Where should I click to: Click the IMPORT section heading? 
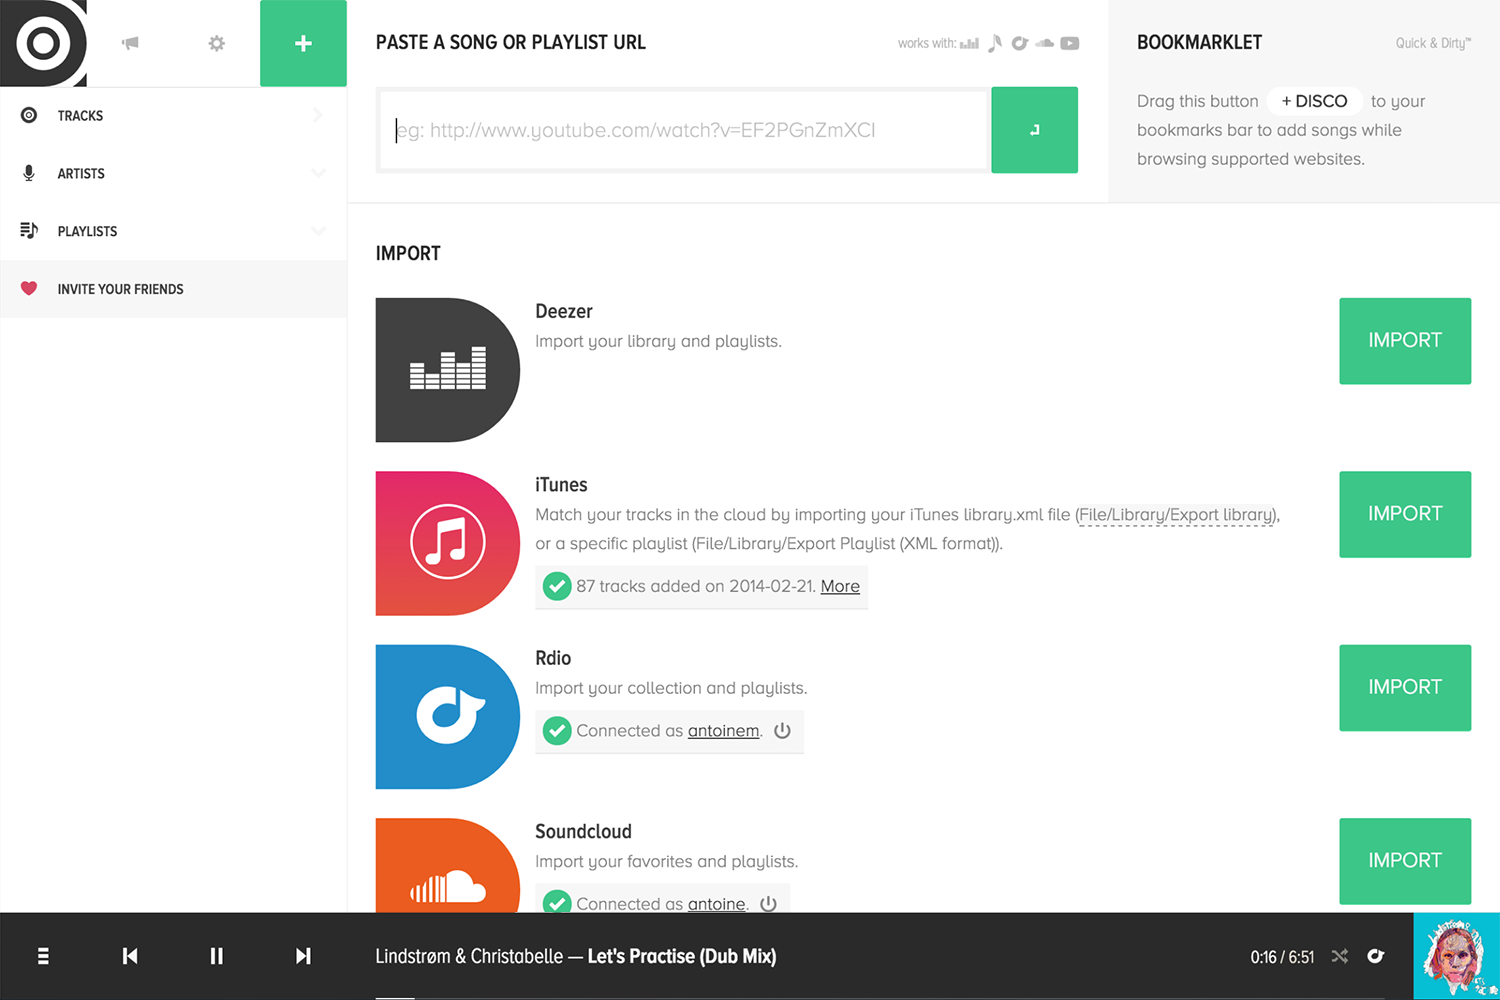tap(408, 254)
